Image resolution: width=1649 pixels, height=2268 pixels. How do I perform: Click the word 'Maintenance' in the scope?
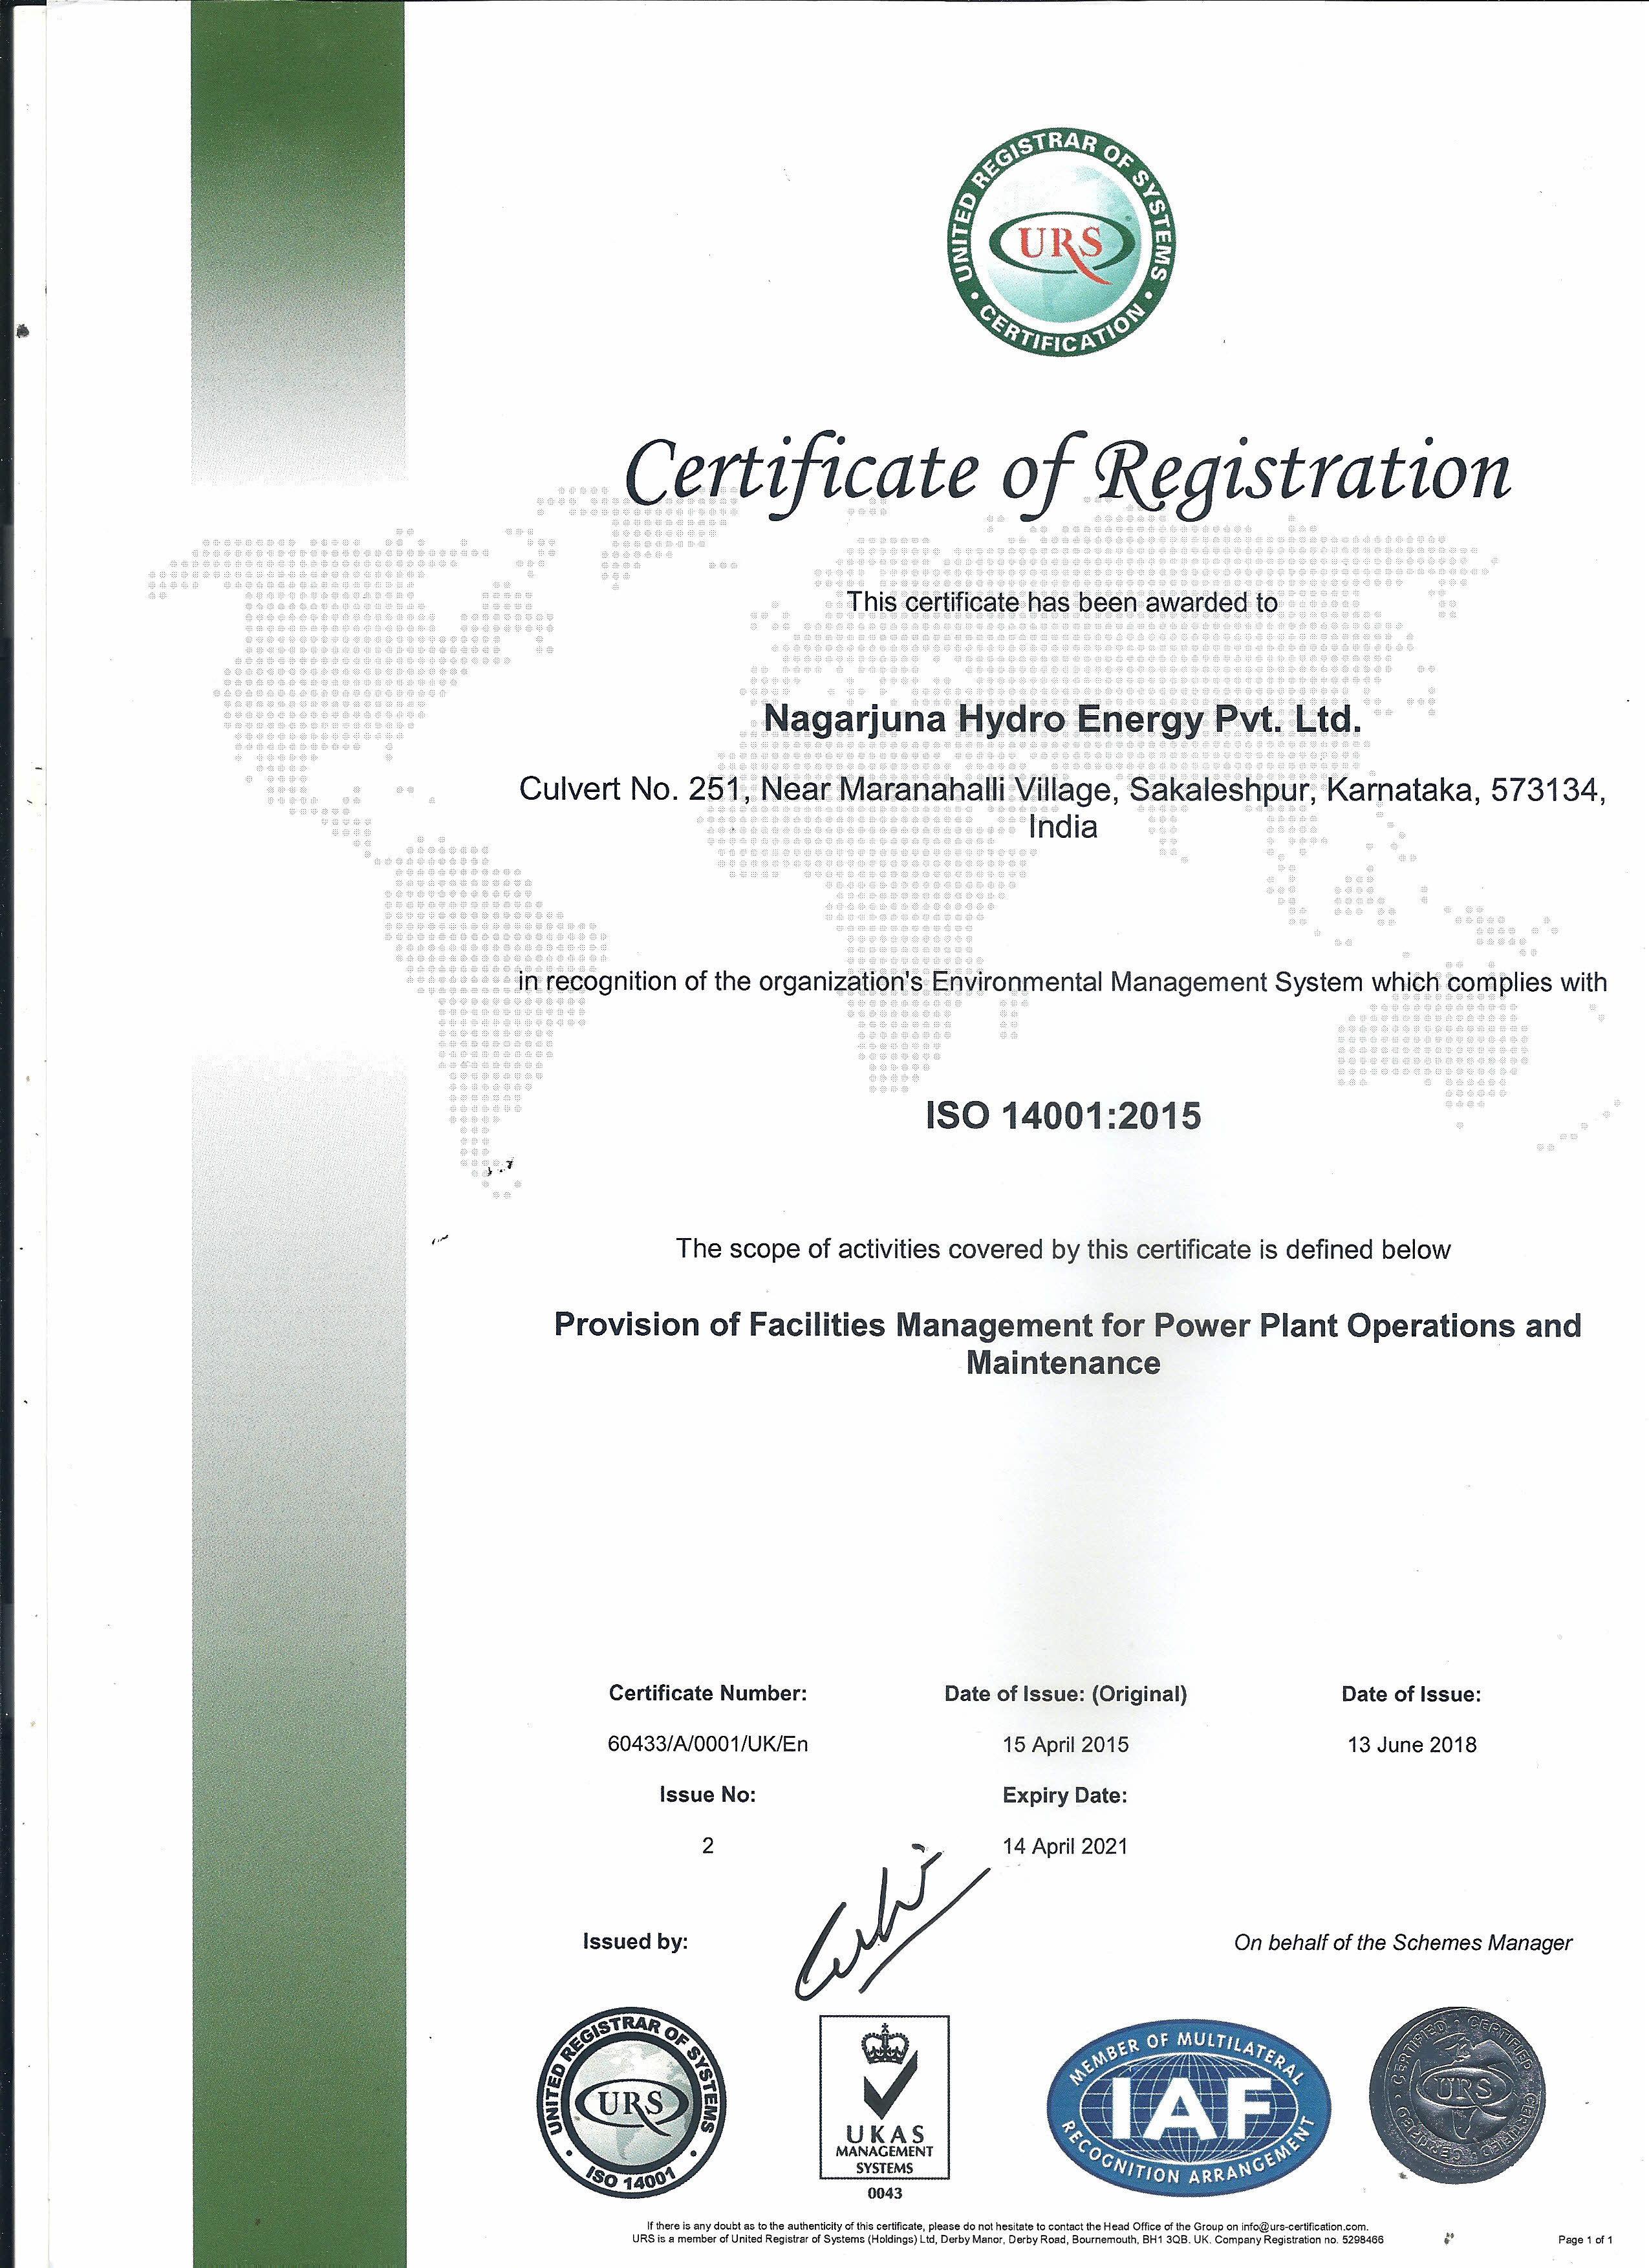tap(1063, 1364)
